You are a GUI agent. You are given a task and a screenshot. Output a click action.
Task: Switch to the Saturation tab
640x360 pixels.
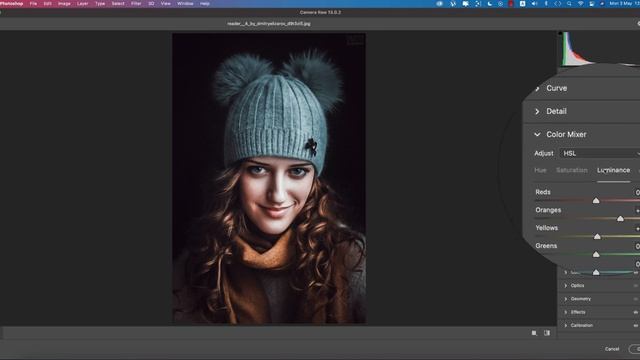571,170
